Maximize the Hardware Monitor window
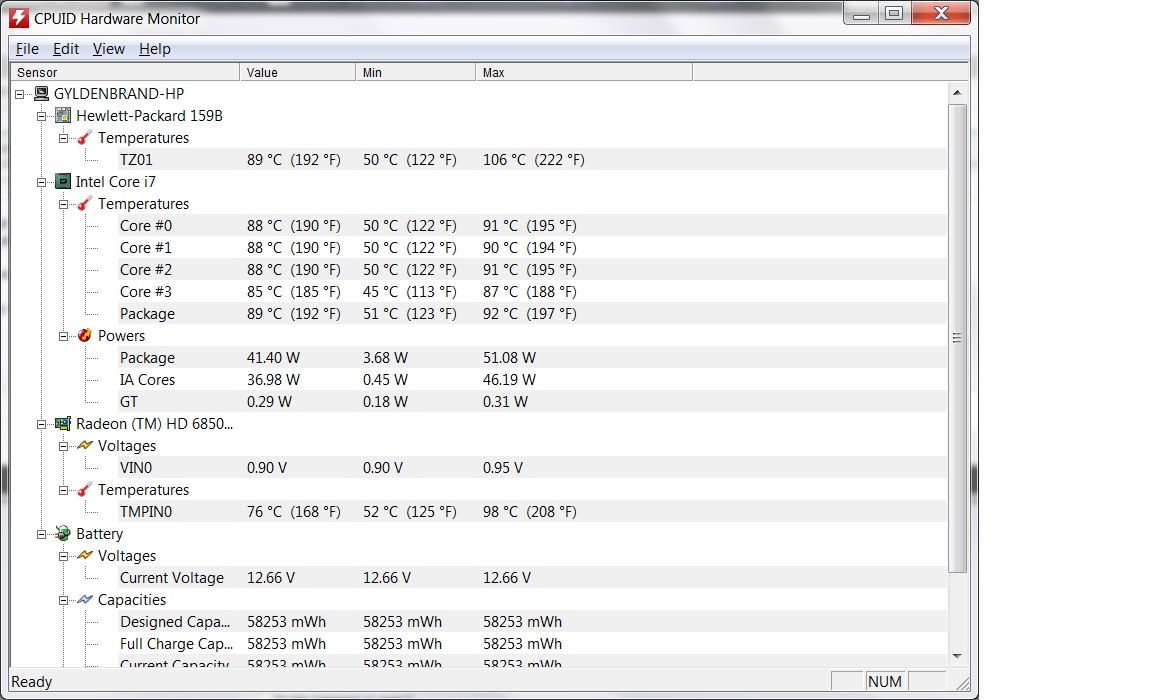1152x700 pixels. [894, 13]
